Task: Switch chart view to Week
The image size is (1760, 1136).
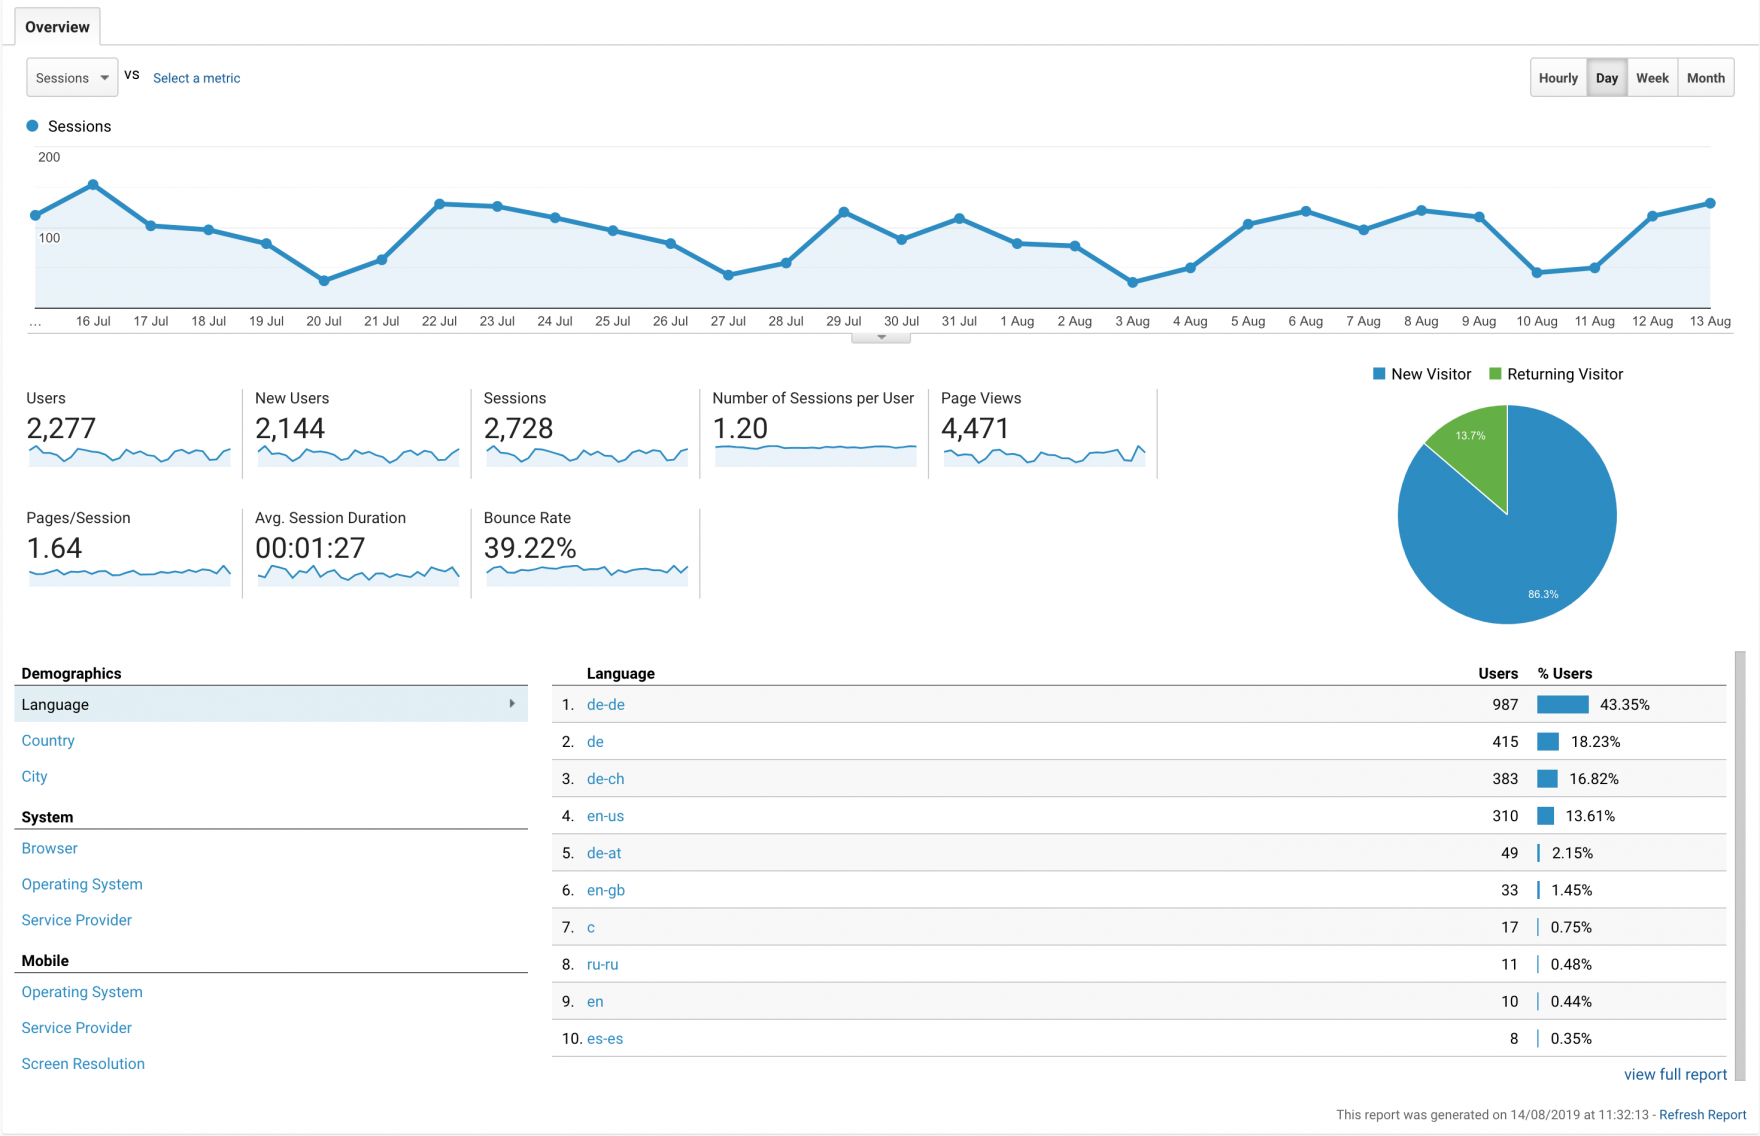Action: 1651,78
